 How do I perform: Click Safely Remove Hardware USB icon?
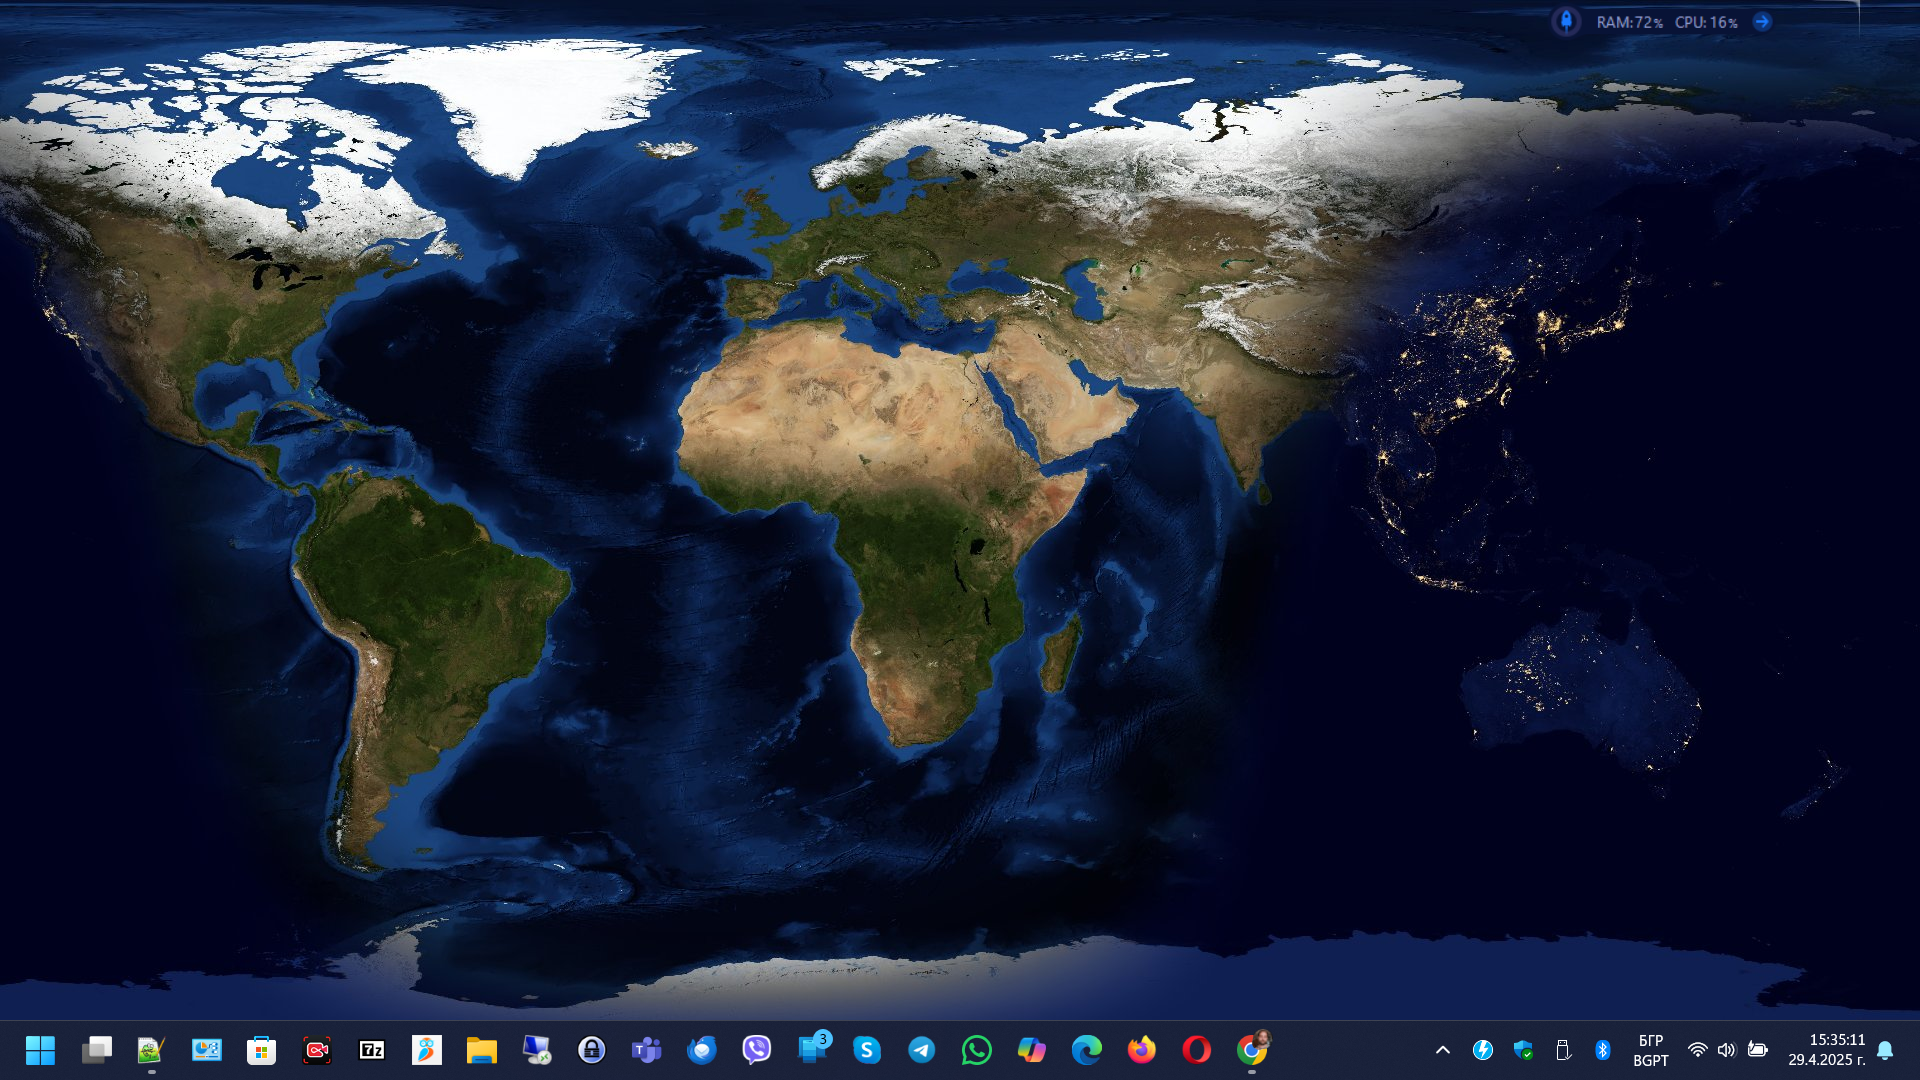[x=1563, y=1050]
